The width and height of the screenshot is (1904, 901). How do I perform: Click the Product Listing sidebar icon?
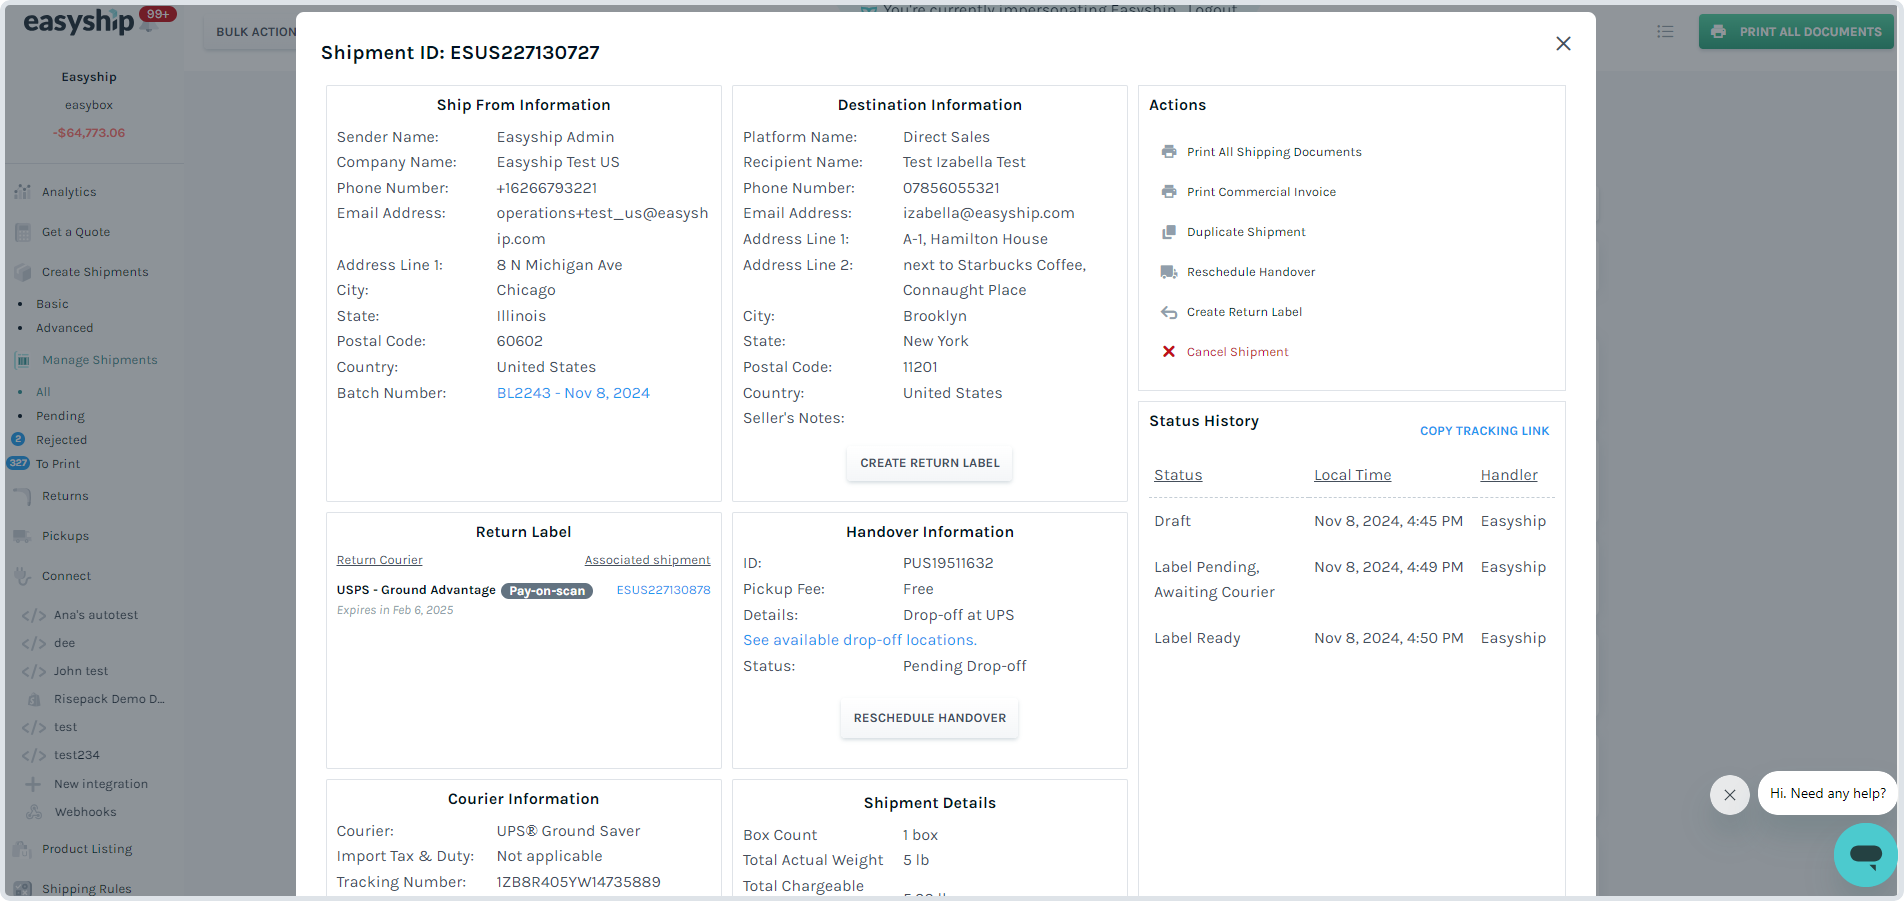click(x=23, y=849)
